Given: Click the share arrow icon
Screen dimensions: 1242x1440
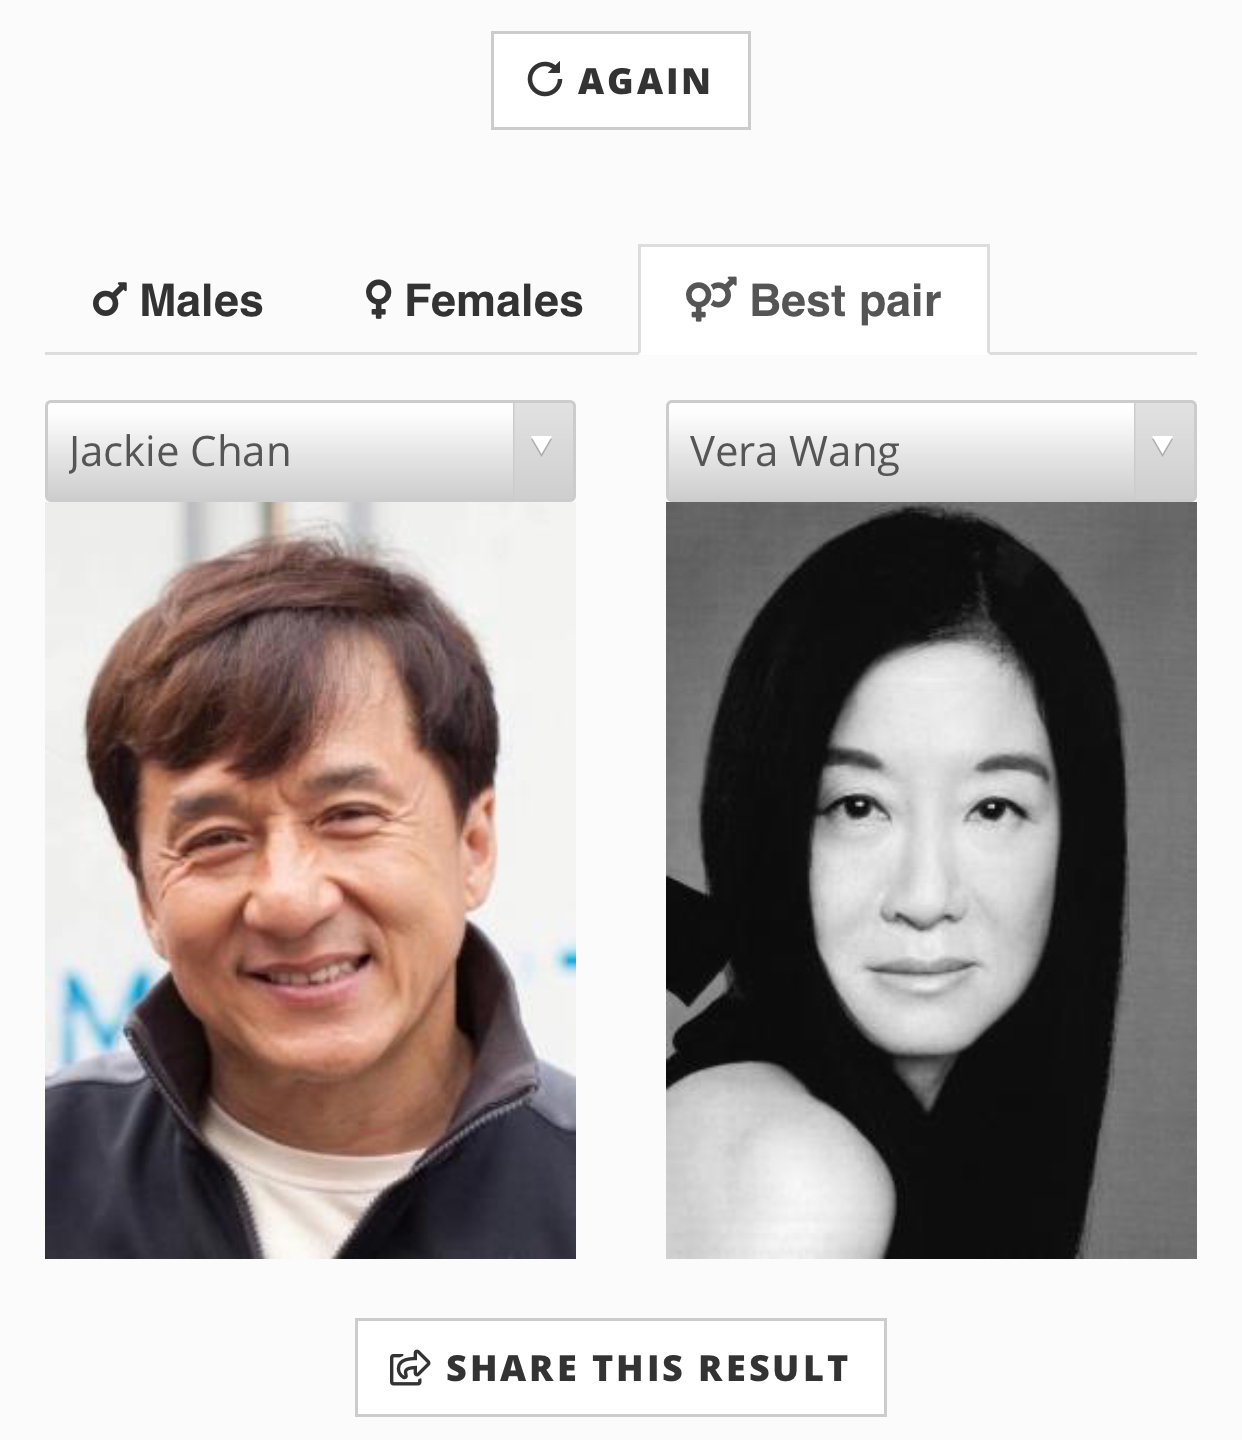Looking at the screenshot, I should point(410,1367).
